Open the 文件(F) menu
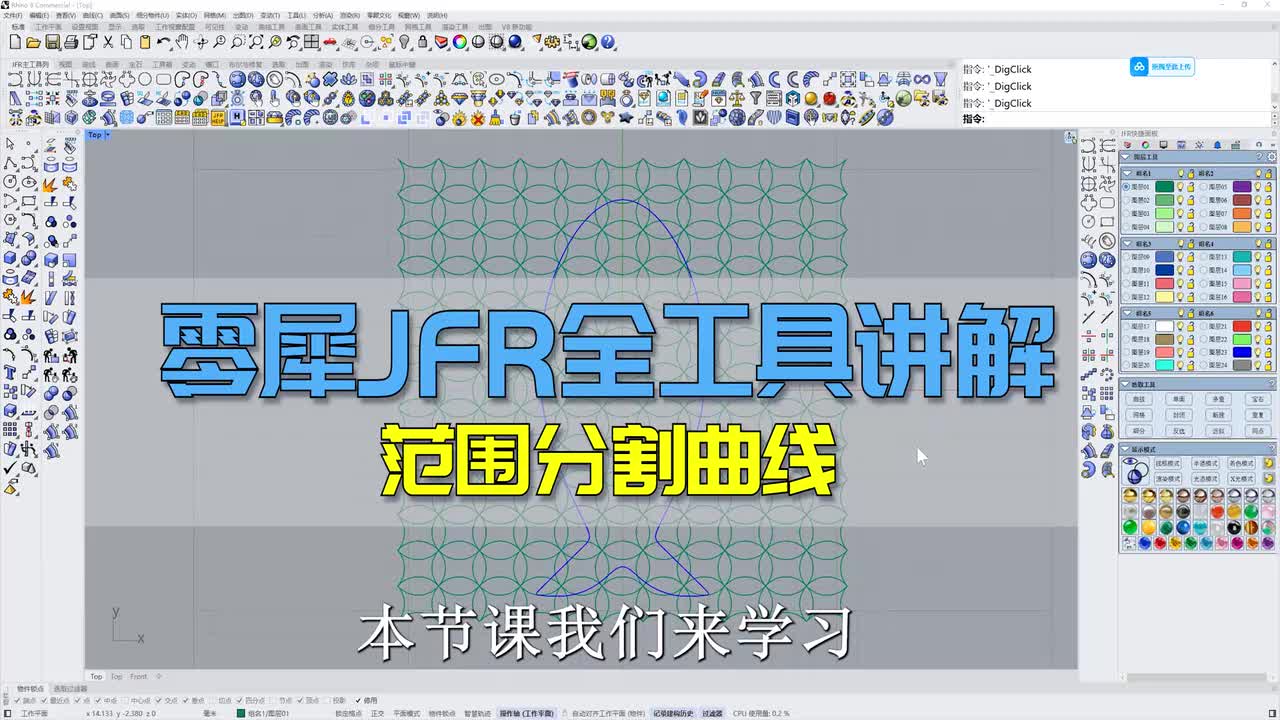 point(12,16)
